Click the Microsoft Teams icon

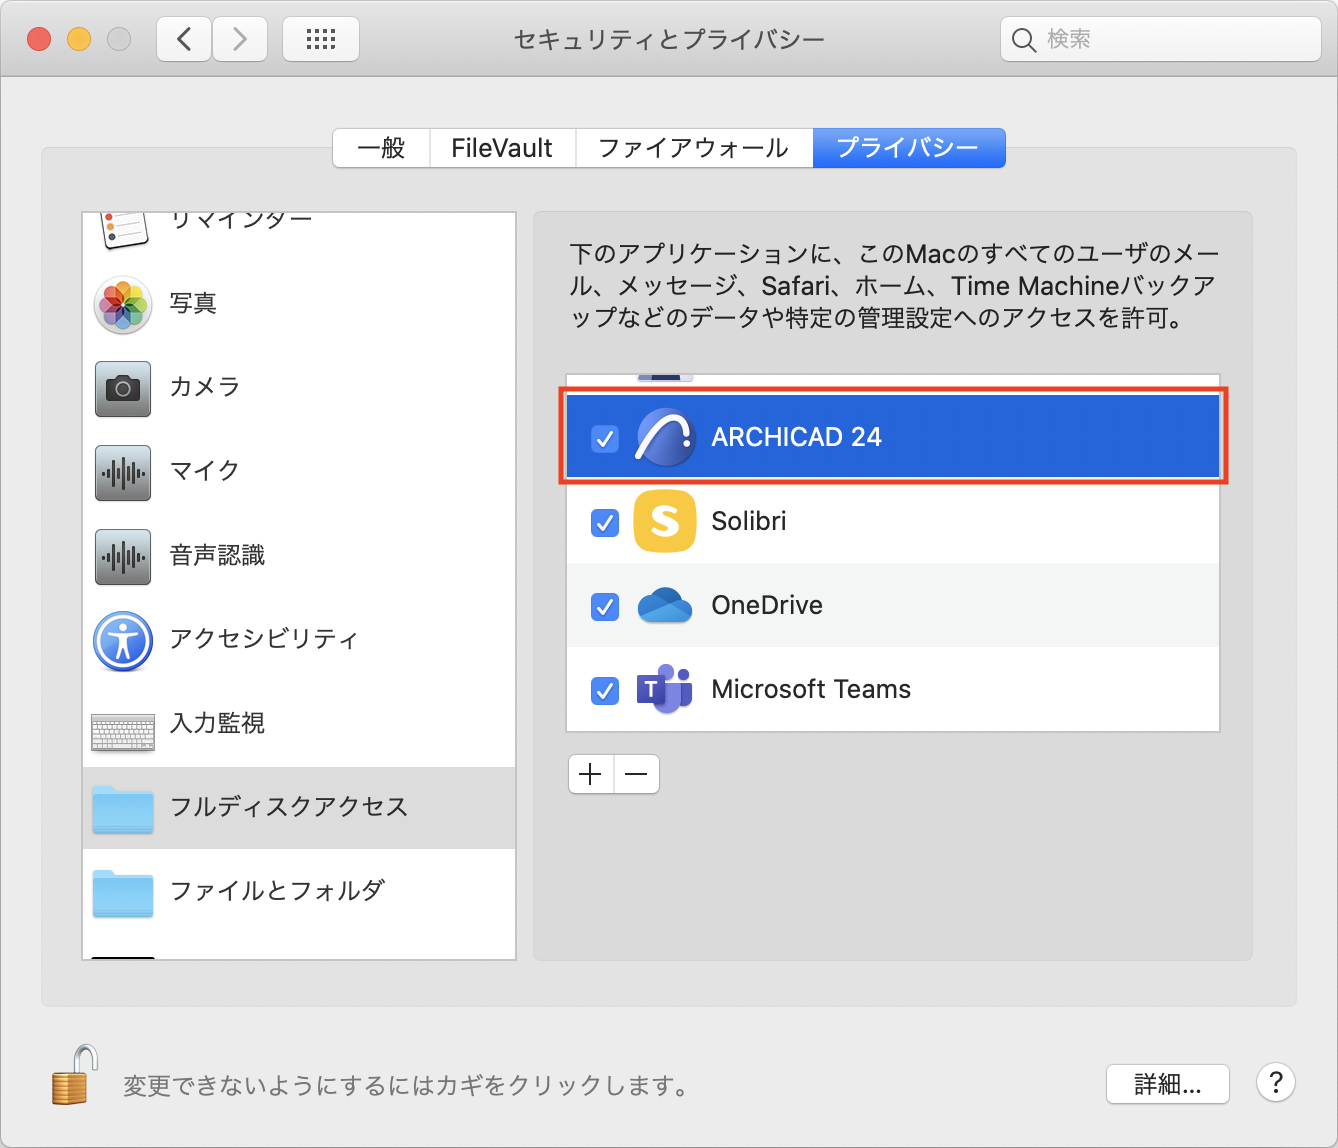tap(664, 689)
